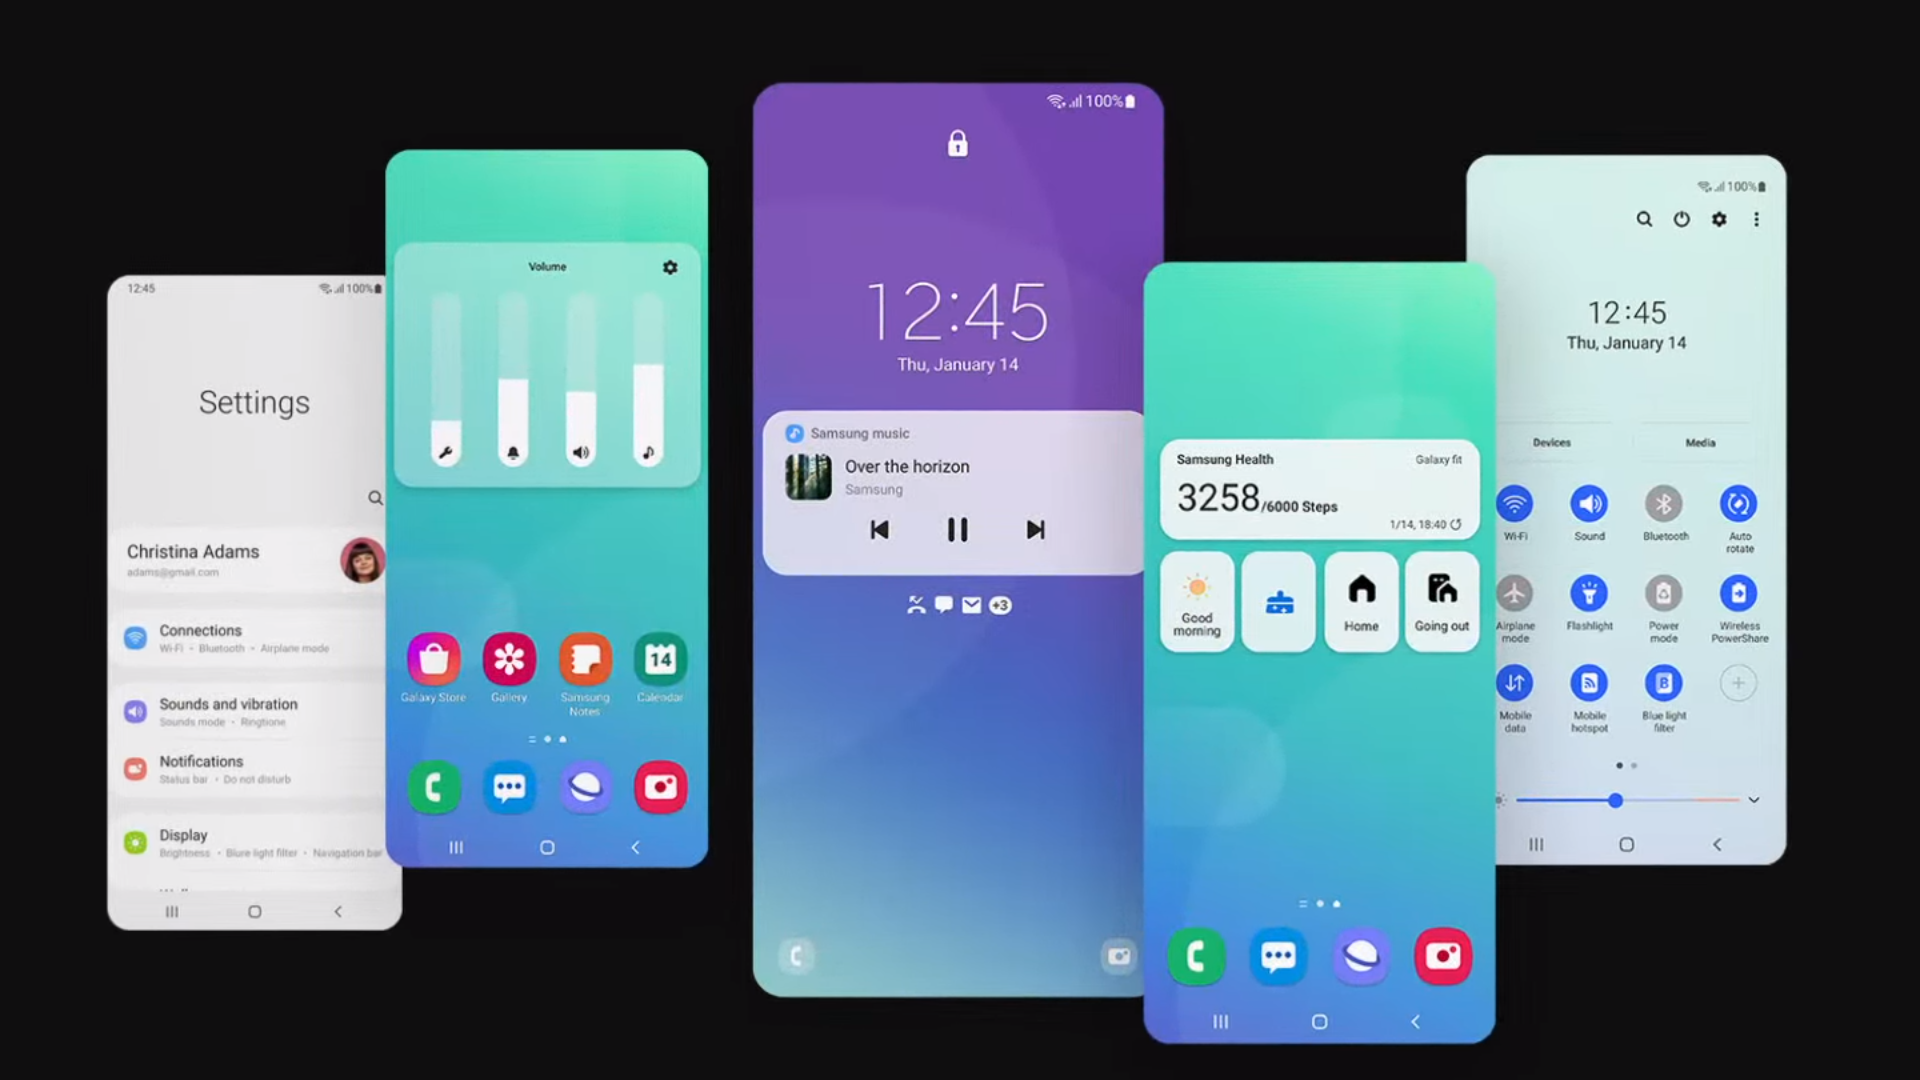1920x1080 pixels.
Task: Open Calendar app
Action: (x=661, y=658)
